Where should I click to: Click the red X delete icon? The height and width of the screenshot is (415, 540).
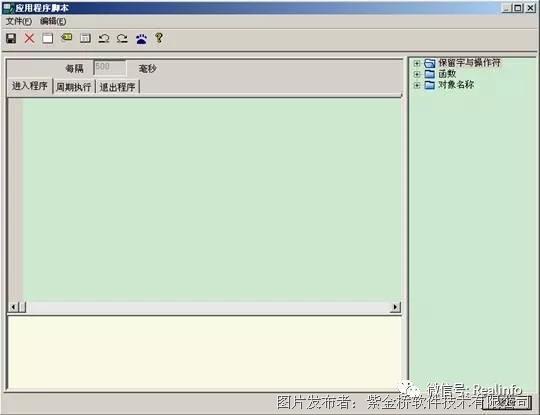point(29,38)
